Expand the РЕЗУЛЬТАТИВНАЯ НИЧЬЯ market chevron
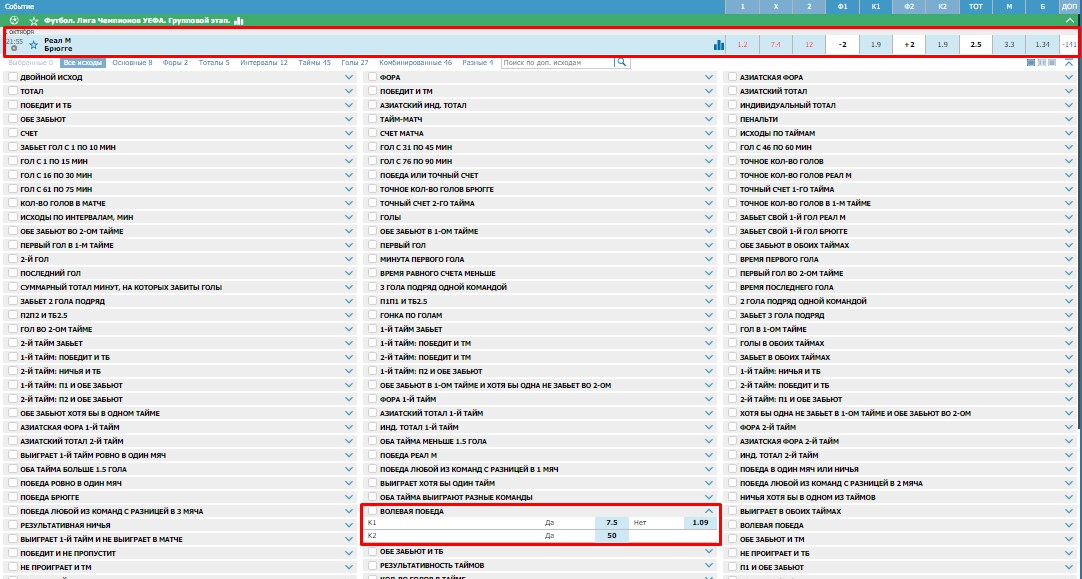Viewport: 1082px width, 579px height. (348, 525)
